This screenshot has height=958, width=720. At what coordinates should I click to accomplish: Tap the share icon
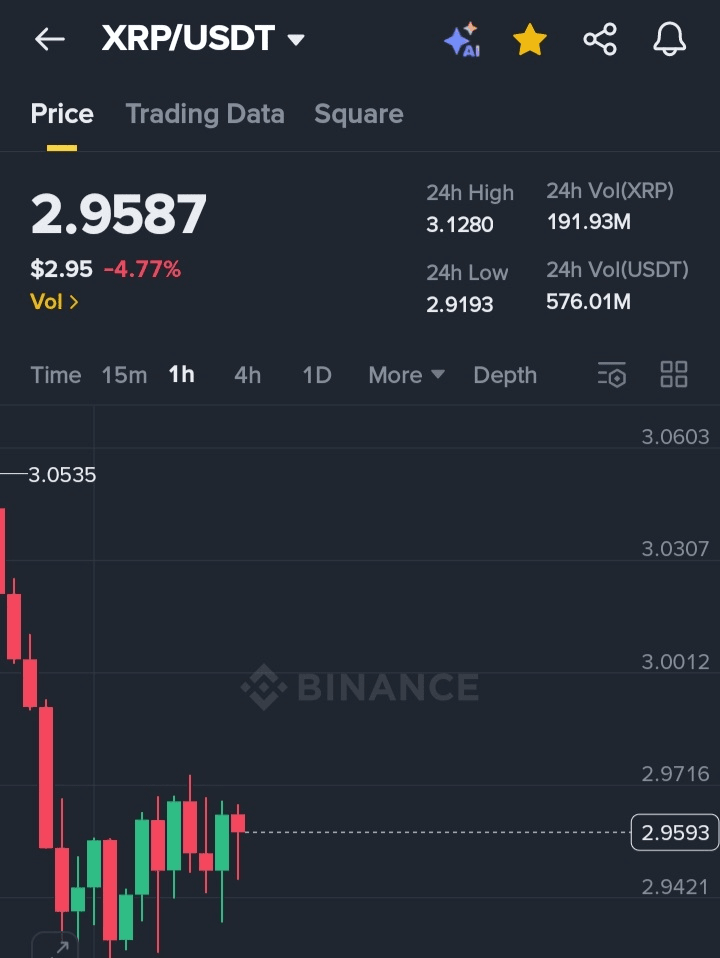click(600, 40)
